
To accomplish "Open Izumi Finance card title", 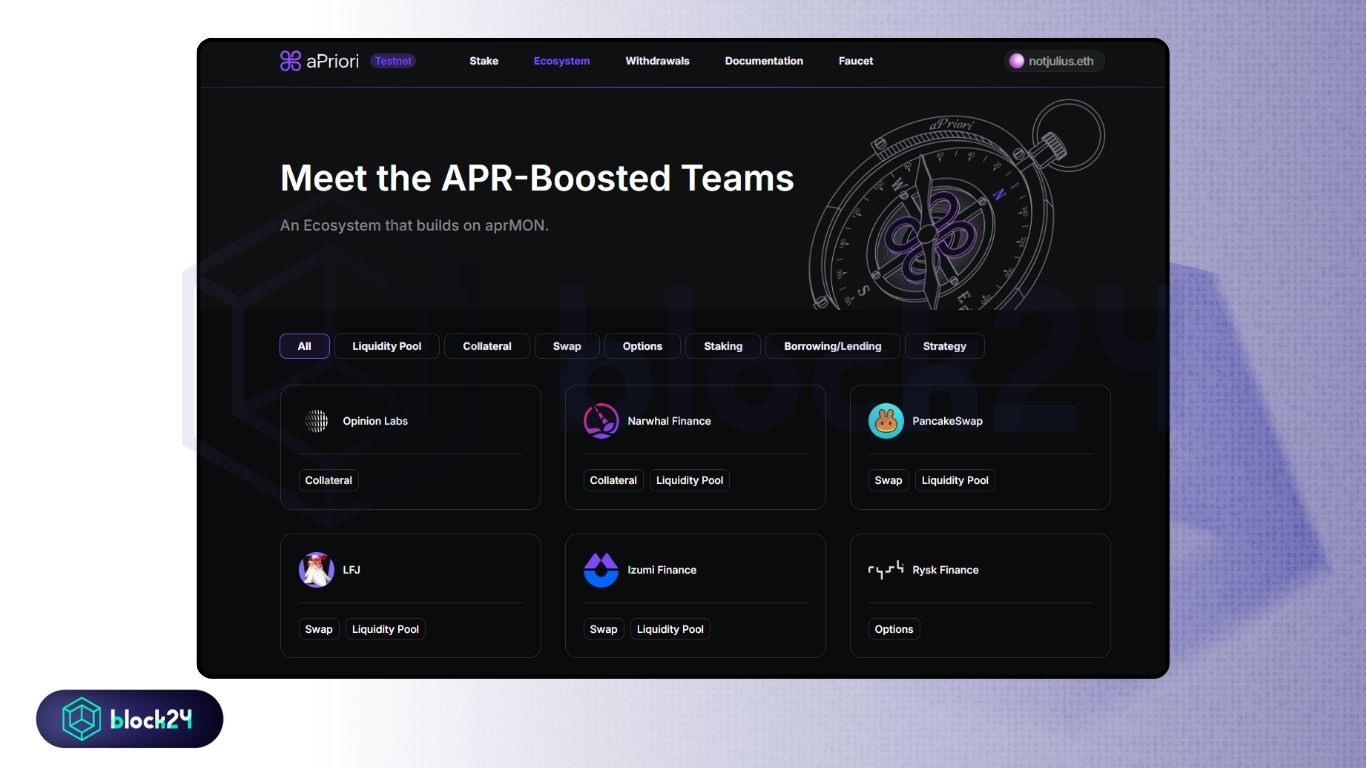I will click(662, 570).
